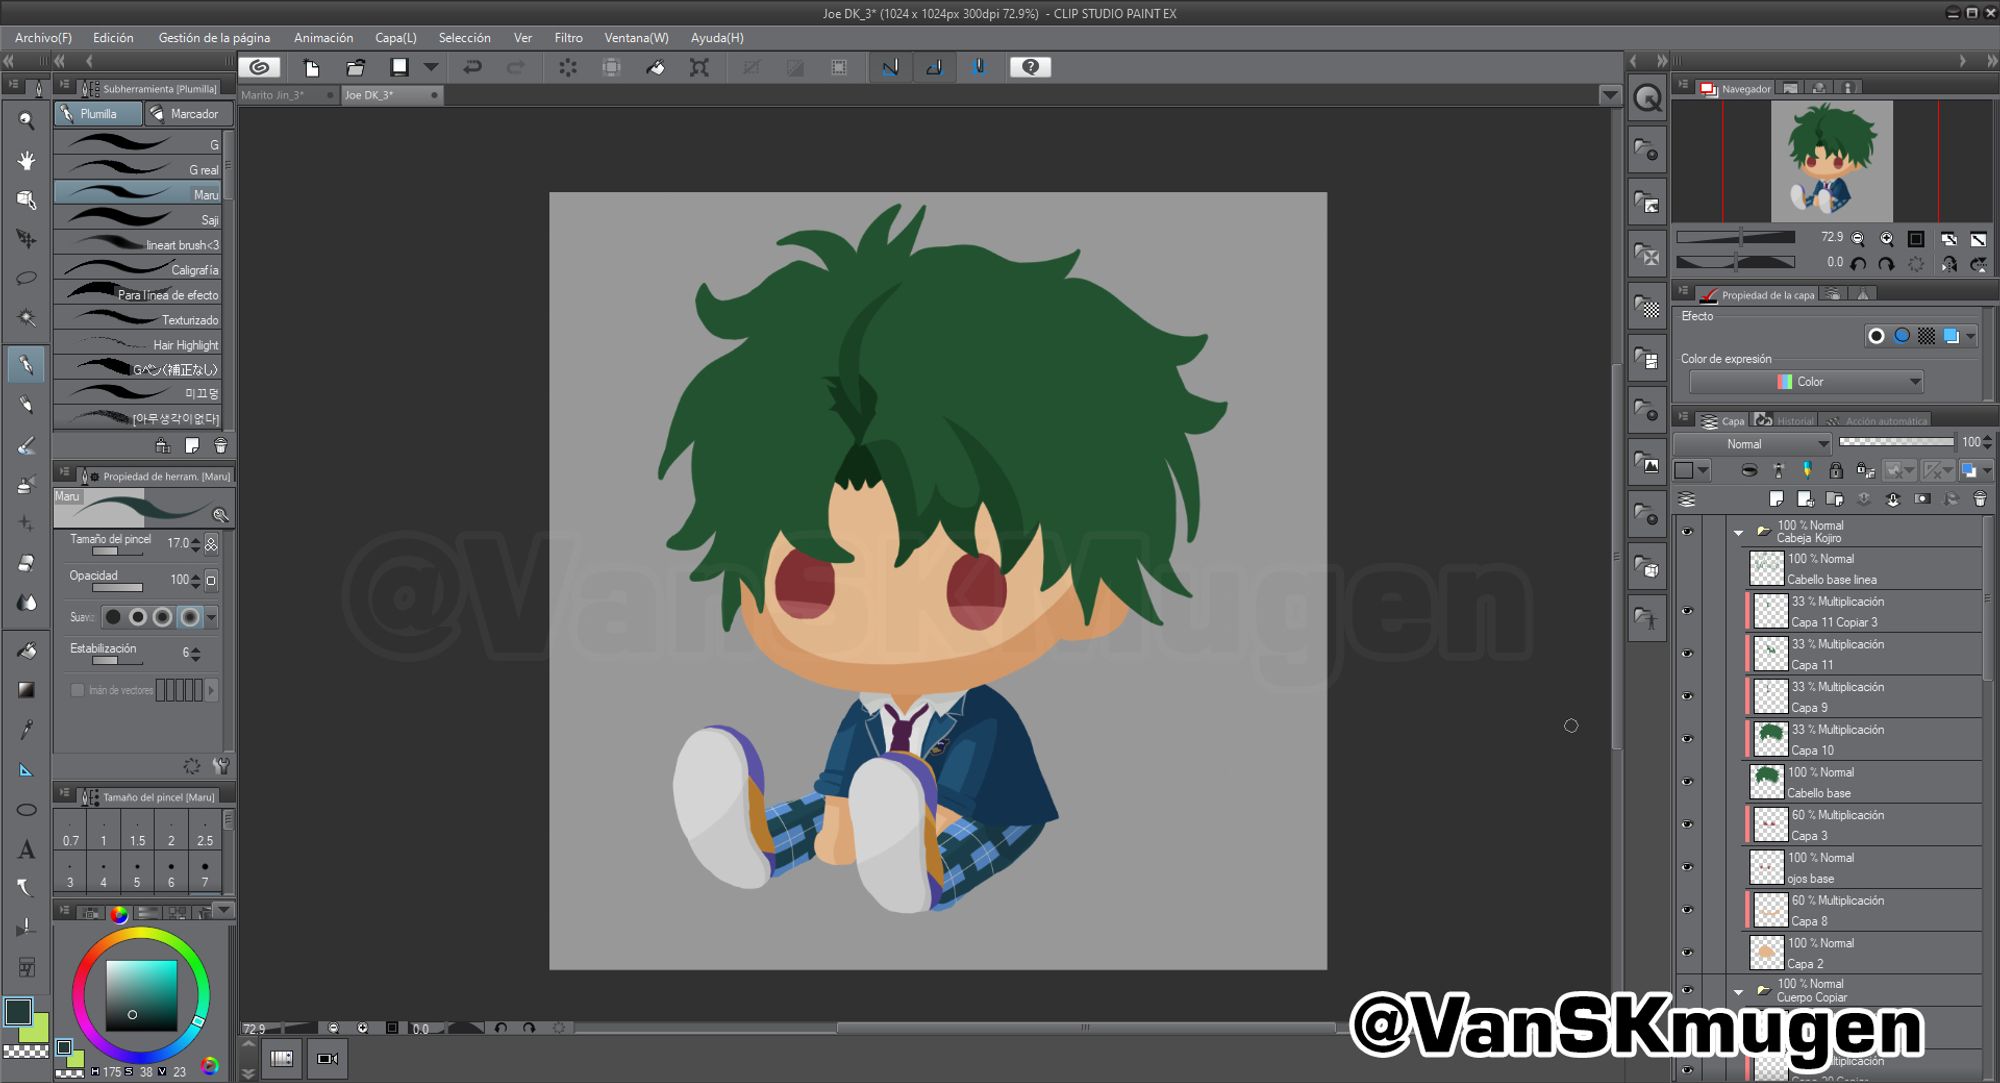Click the new raster layer icon

pyautogui.click(x=1776, y=499)
